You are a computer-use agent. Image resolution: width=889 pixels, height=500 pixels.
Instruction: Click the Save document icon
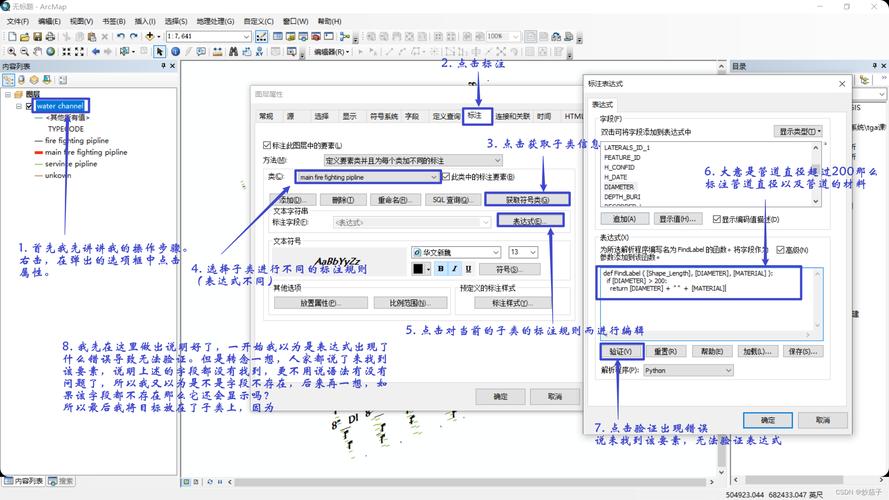pyautogui.click(x=37, y=36)
